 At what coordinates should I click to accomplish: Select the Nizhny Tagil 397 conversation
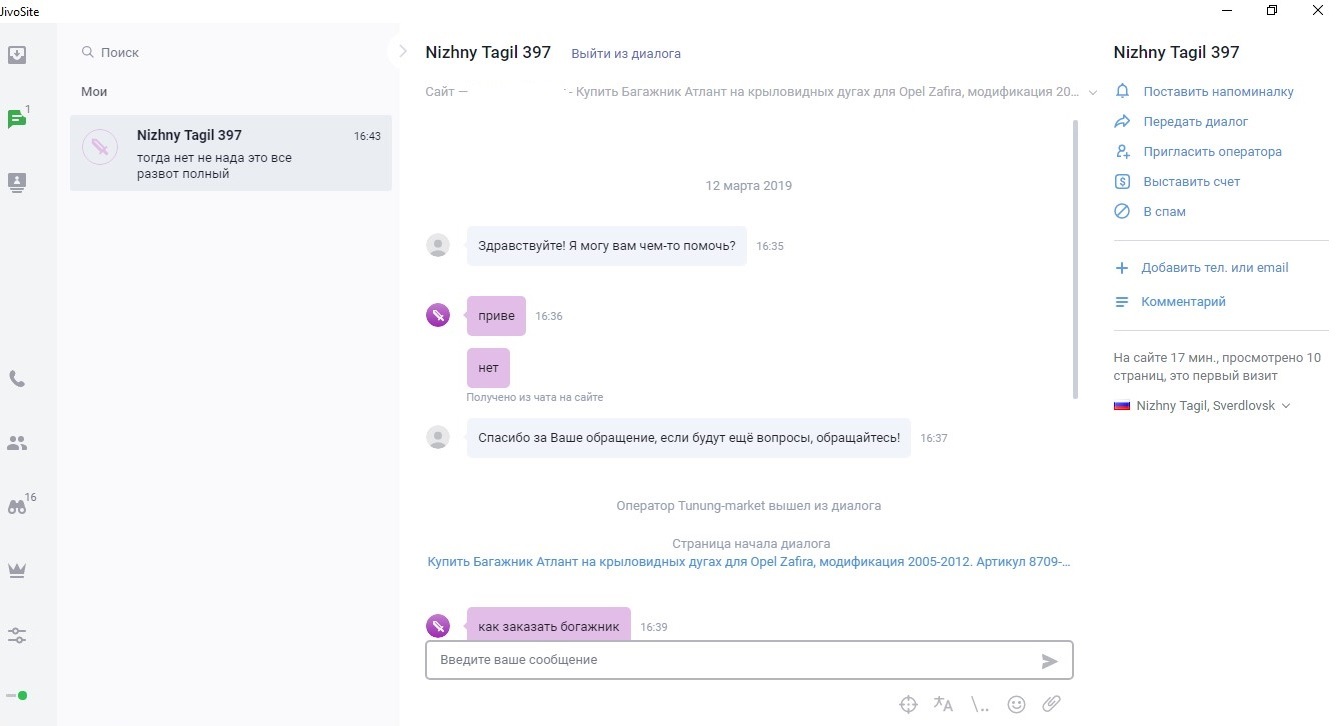[231, 153]
